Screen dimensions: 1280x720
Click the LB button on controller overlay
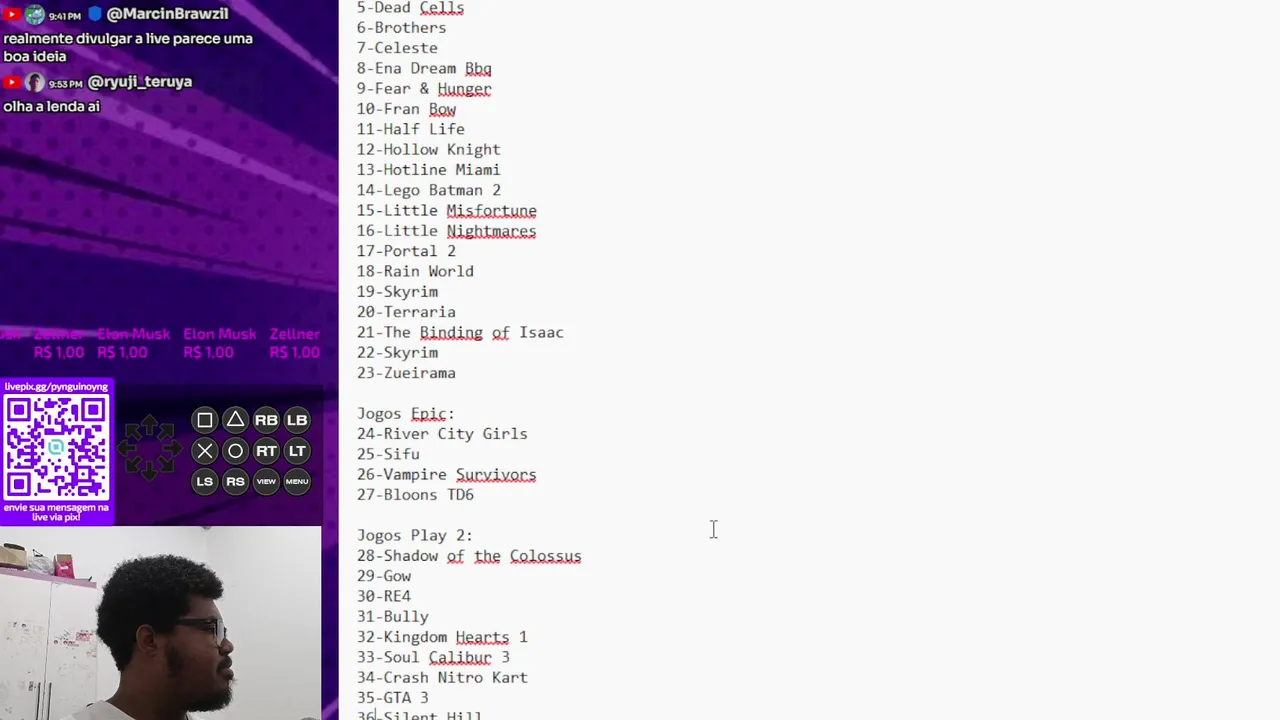click(297, 420)
